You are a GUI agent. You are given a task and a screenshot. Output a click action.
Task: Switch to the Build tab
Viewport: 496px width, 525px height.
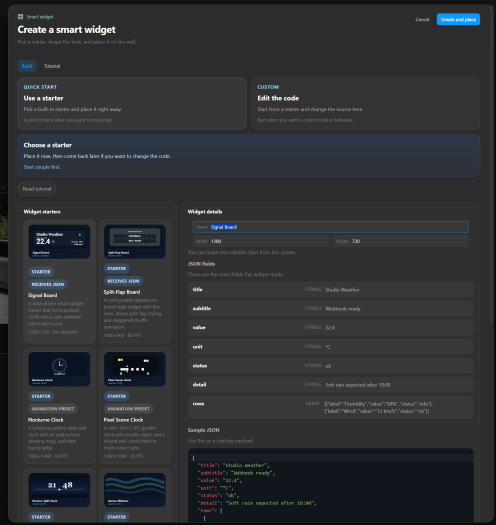click(27, 66)
